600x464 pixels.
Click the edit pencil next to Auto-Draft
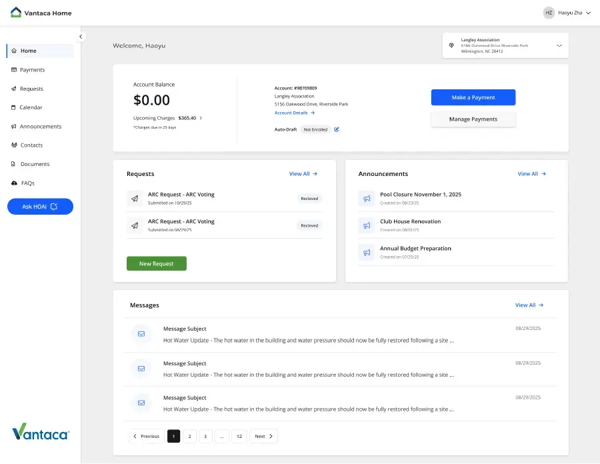(x=337, y=130)
